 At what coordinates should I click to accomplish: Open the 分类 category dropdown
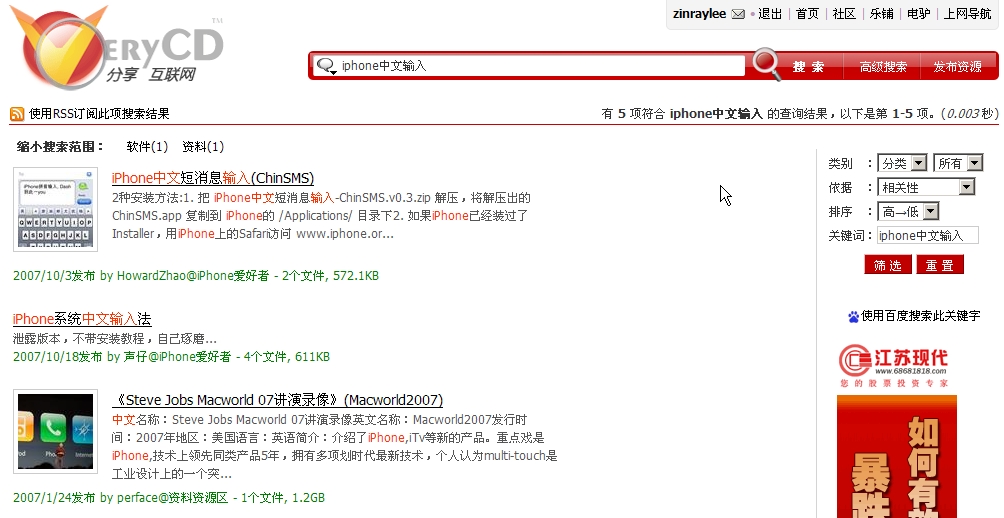tap(903, 163)
